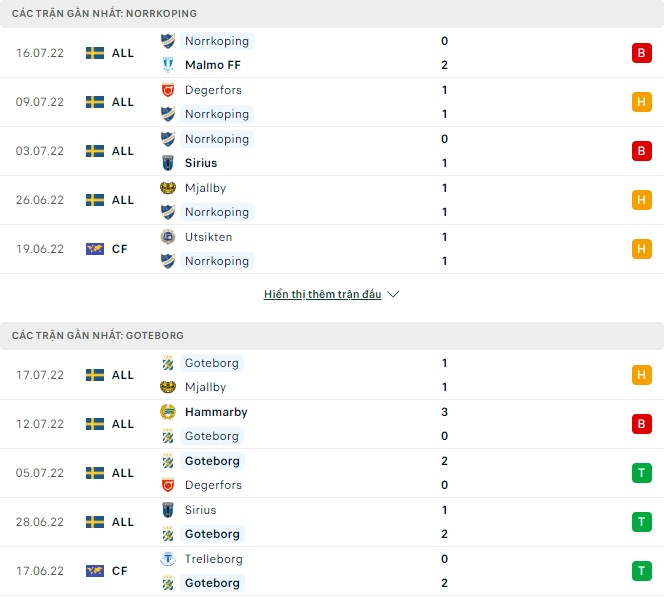The height and width of the screenshot is (598, 670).
Task: Select the 'Các trận gần nhất: Norrkoping' header
Action: (104, 14)
